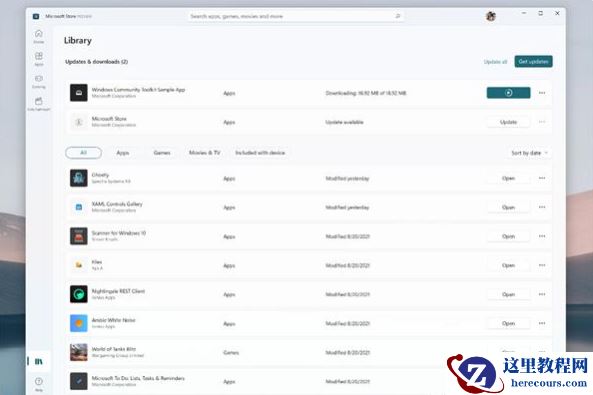Open more options for Microsoft Store update
This screenshot has width=593, height=395.
(542, 122)
